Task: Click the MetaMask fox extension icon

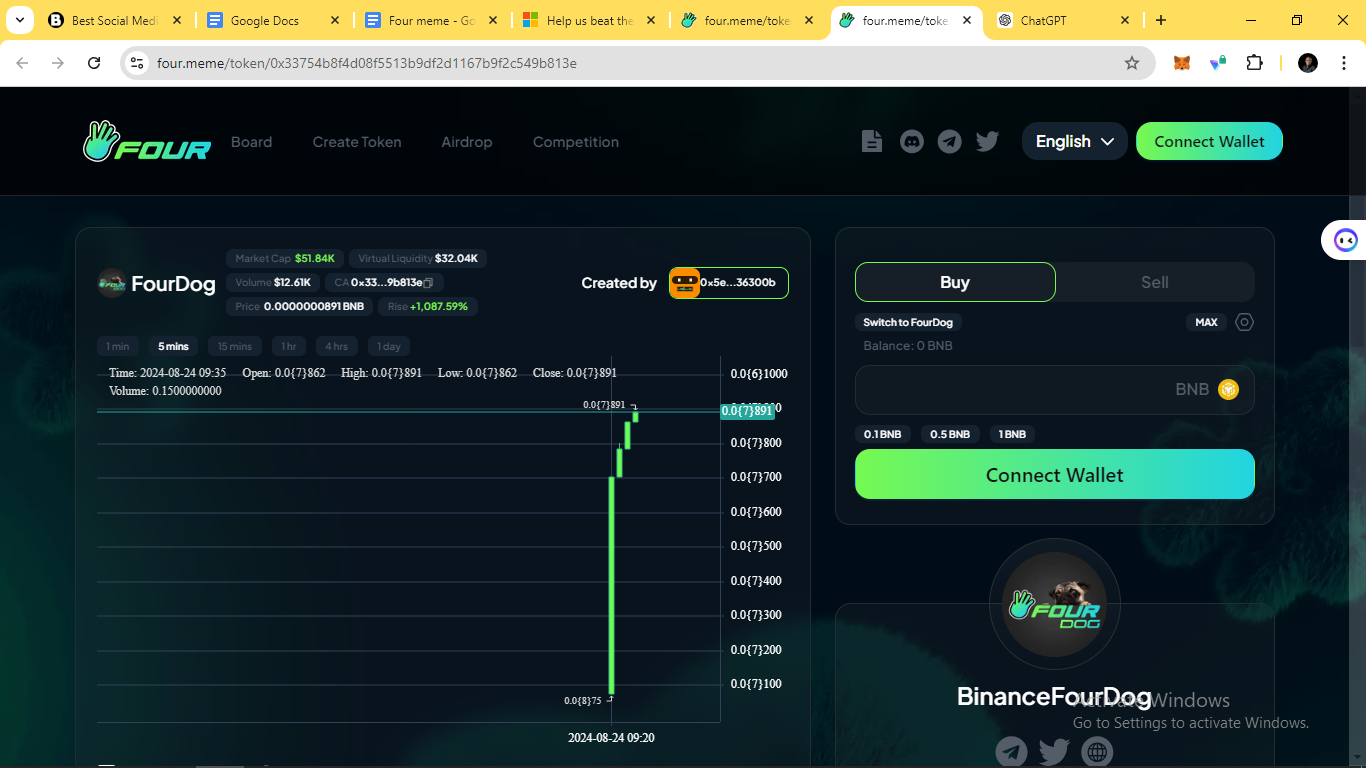Action: (x=1182, y=63)
